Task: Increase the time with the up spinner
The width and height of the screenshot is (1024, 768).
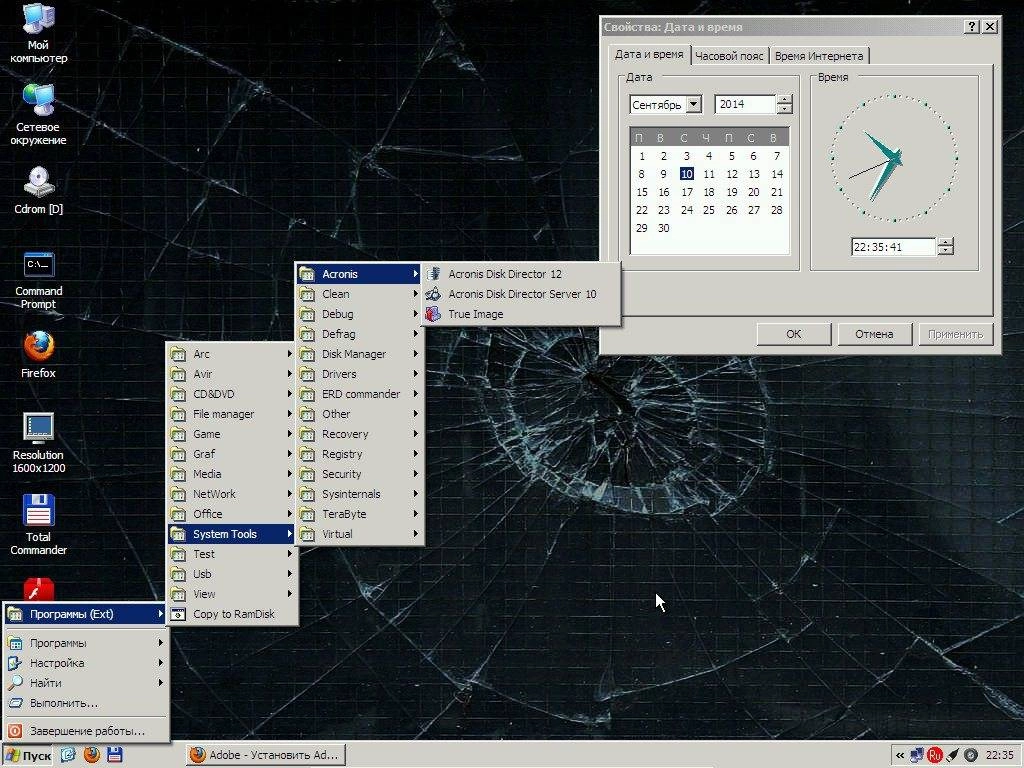Action: click(945, 242)
